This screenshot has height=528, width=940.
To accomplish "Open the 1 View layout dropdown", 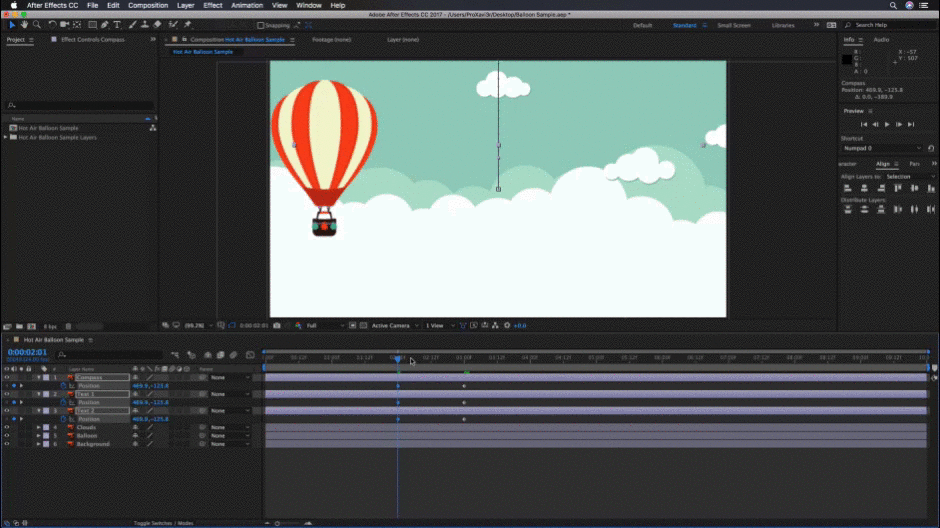I will pos(439,325).
